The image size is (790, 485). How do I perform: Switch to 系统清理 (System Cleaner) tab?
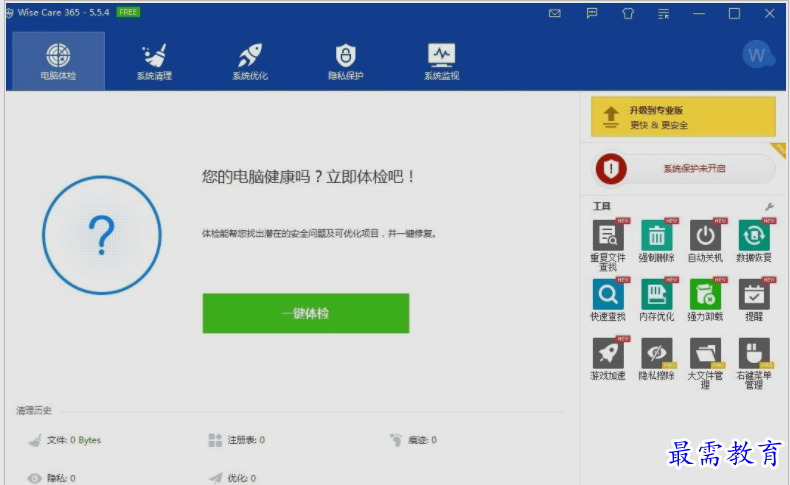click(x=154, y=61)
